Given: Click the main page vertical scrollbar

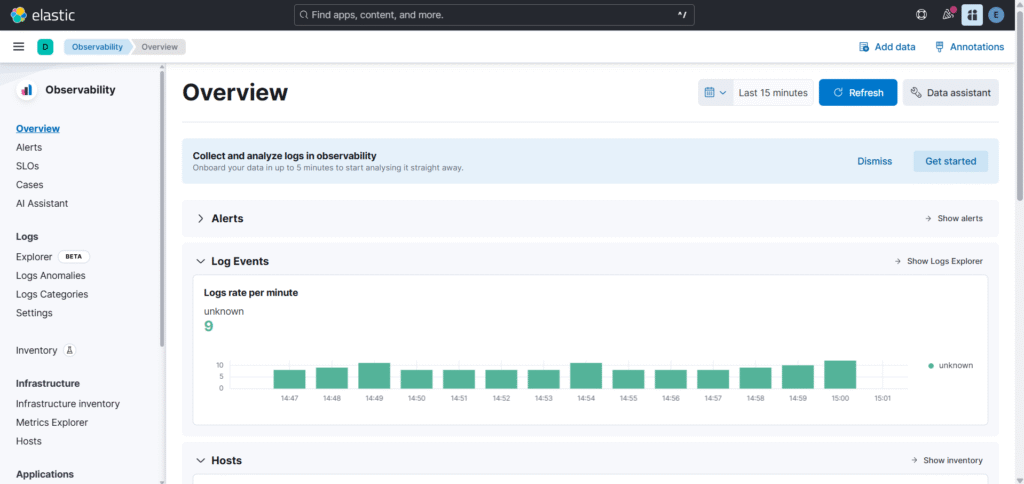Looking at the screenshot, I should 1019,105.
